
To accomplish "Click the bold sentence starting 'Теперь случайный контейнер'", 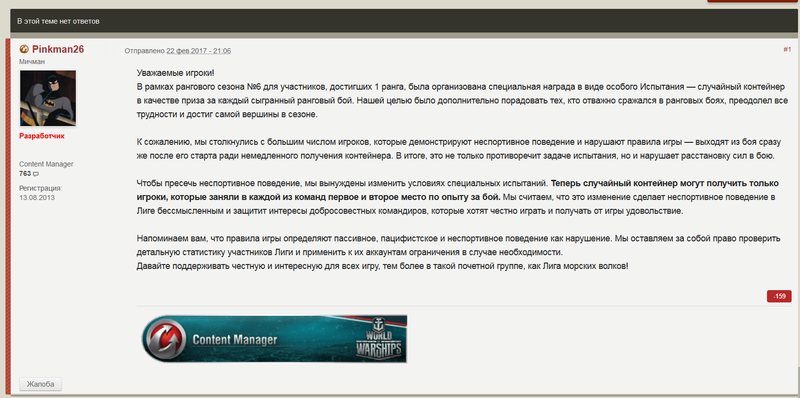I will 462,189.
